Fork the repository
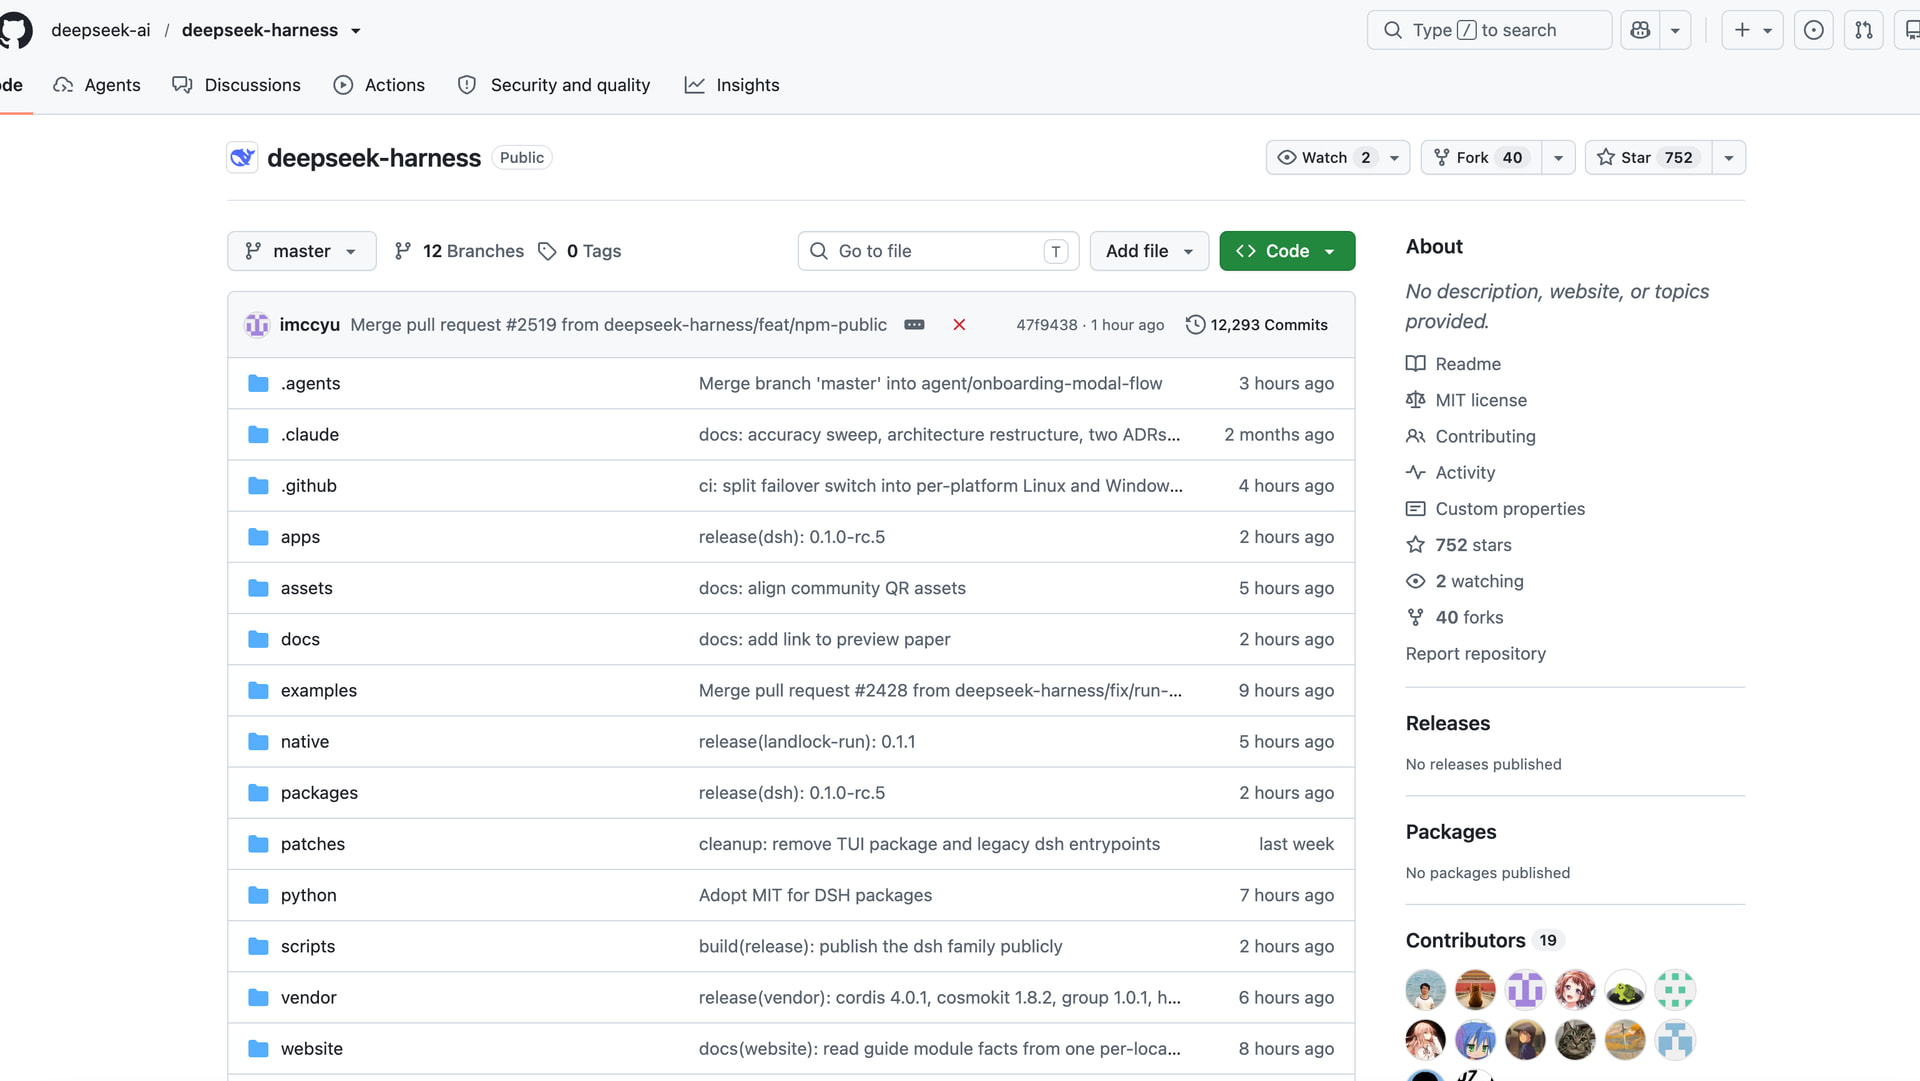Viewport: 1920px width, 1081px height. pos(1481,158)
